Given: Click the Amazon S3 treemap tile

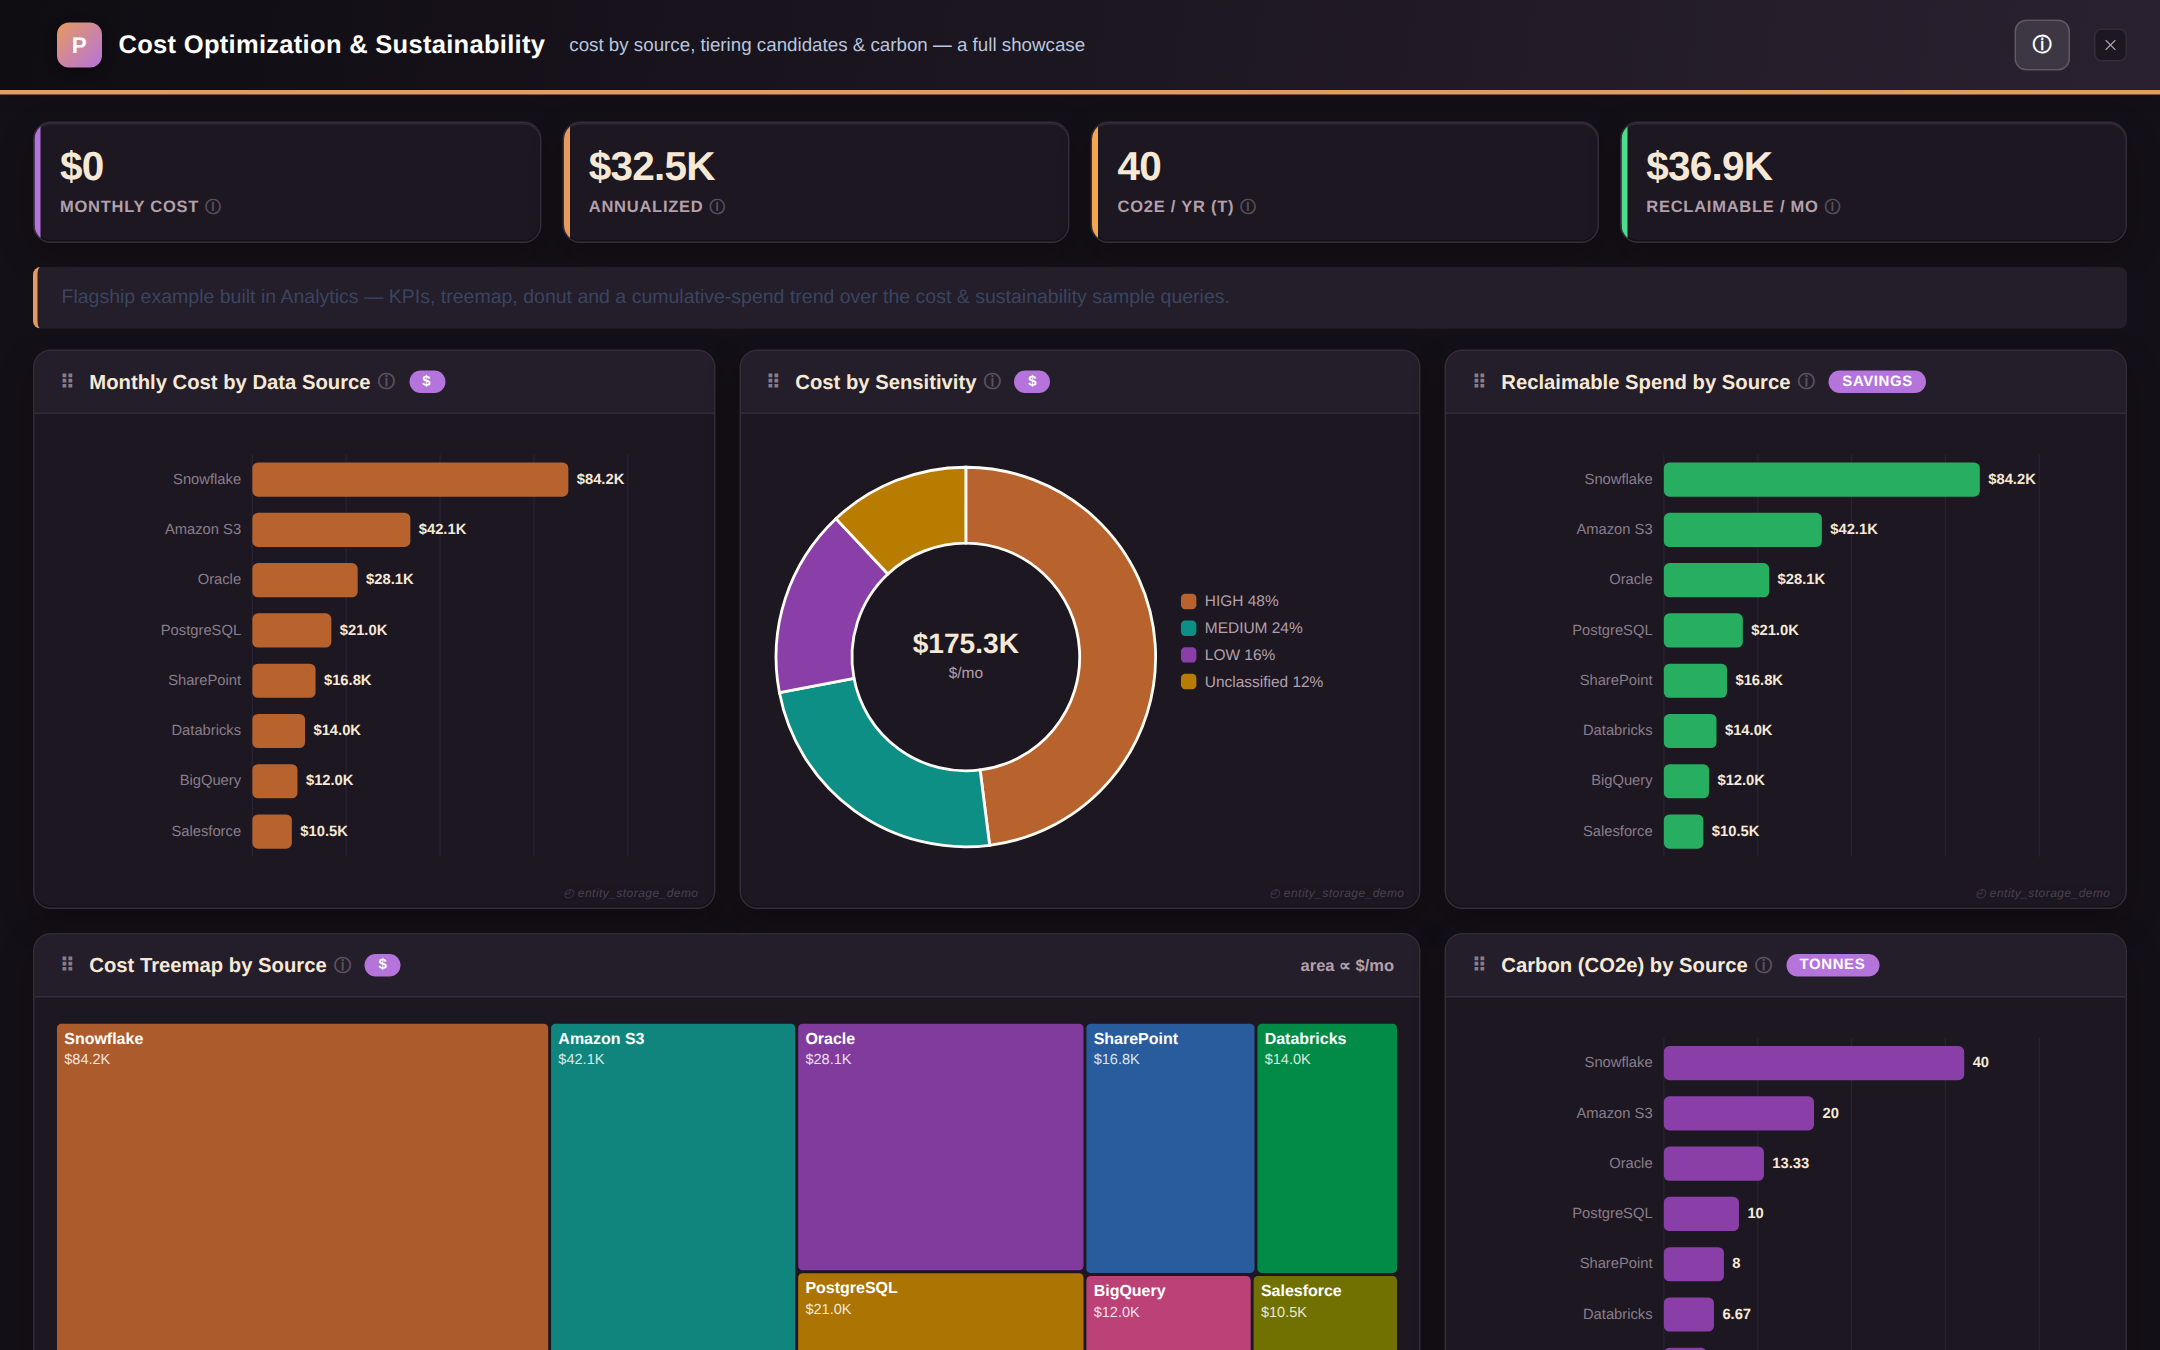Looking at the screenshot, I should [x=673, y=1186].
